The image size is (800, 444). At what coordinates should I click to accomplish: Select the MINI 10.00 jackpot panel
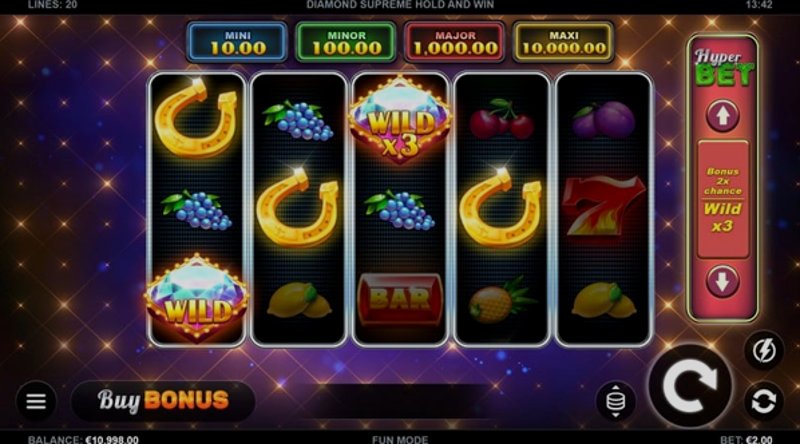click(x=238, y=43)
